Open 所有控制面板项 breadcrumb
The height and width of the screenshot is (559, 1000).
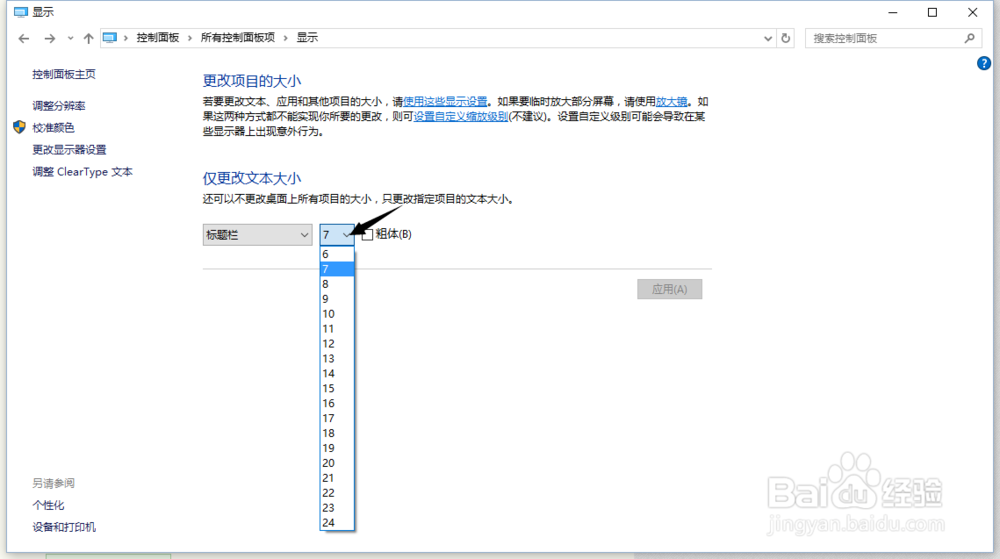click(x=237, y=38)
